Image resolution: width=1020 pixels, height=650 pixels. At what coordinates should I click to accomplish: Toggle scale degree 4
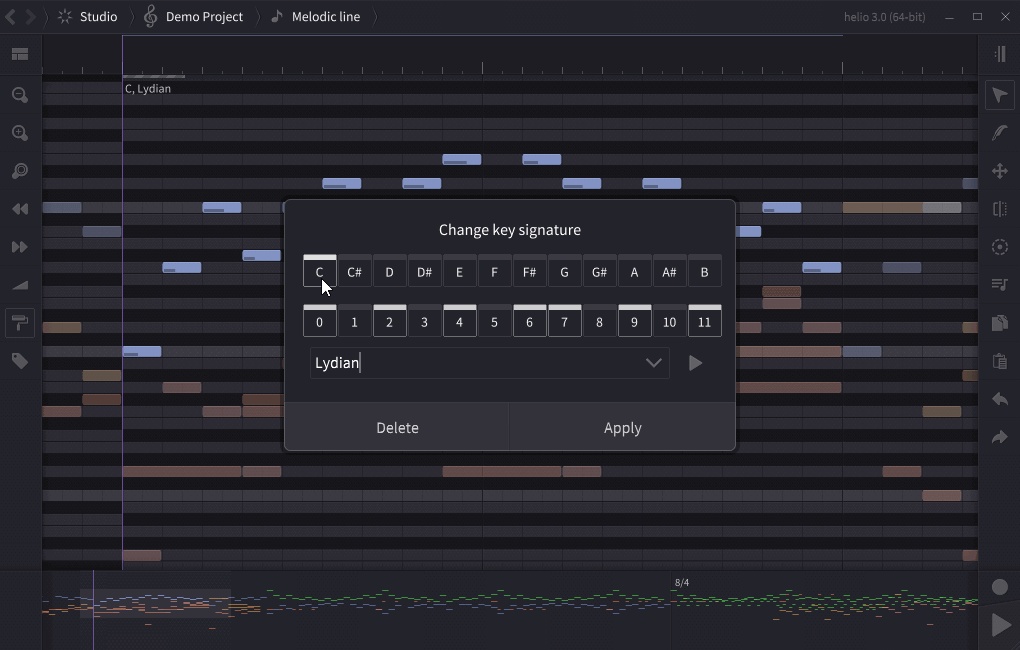tap(459, 321)
